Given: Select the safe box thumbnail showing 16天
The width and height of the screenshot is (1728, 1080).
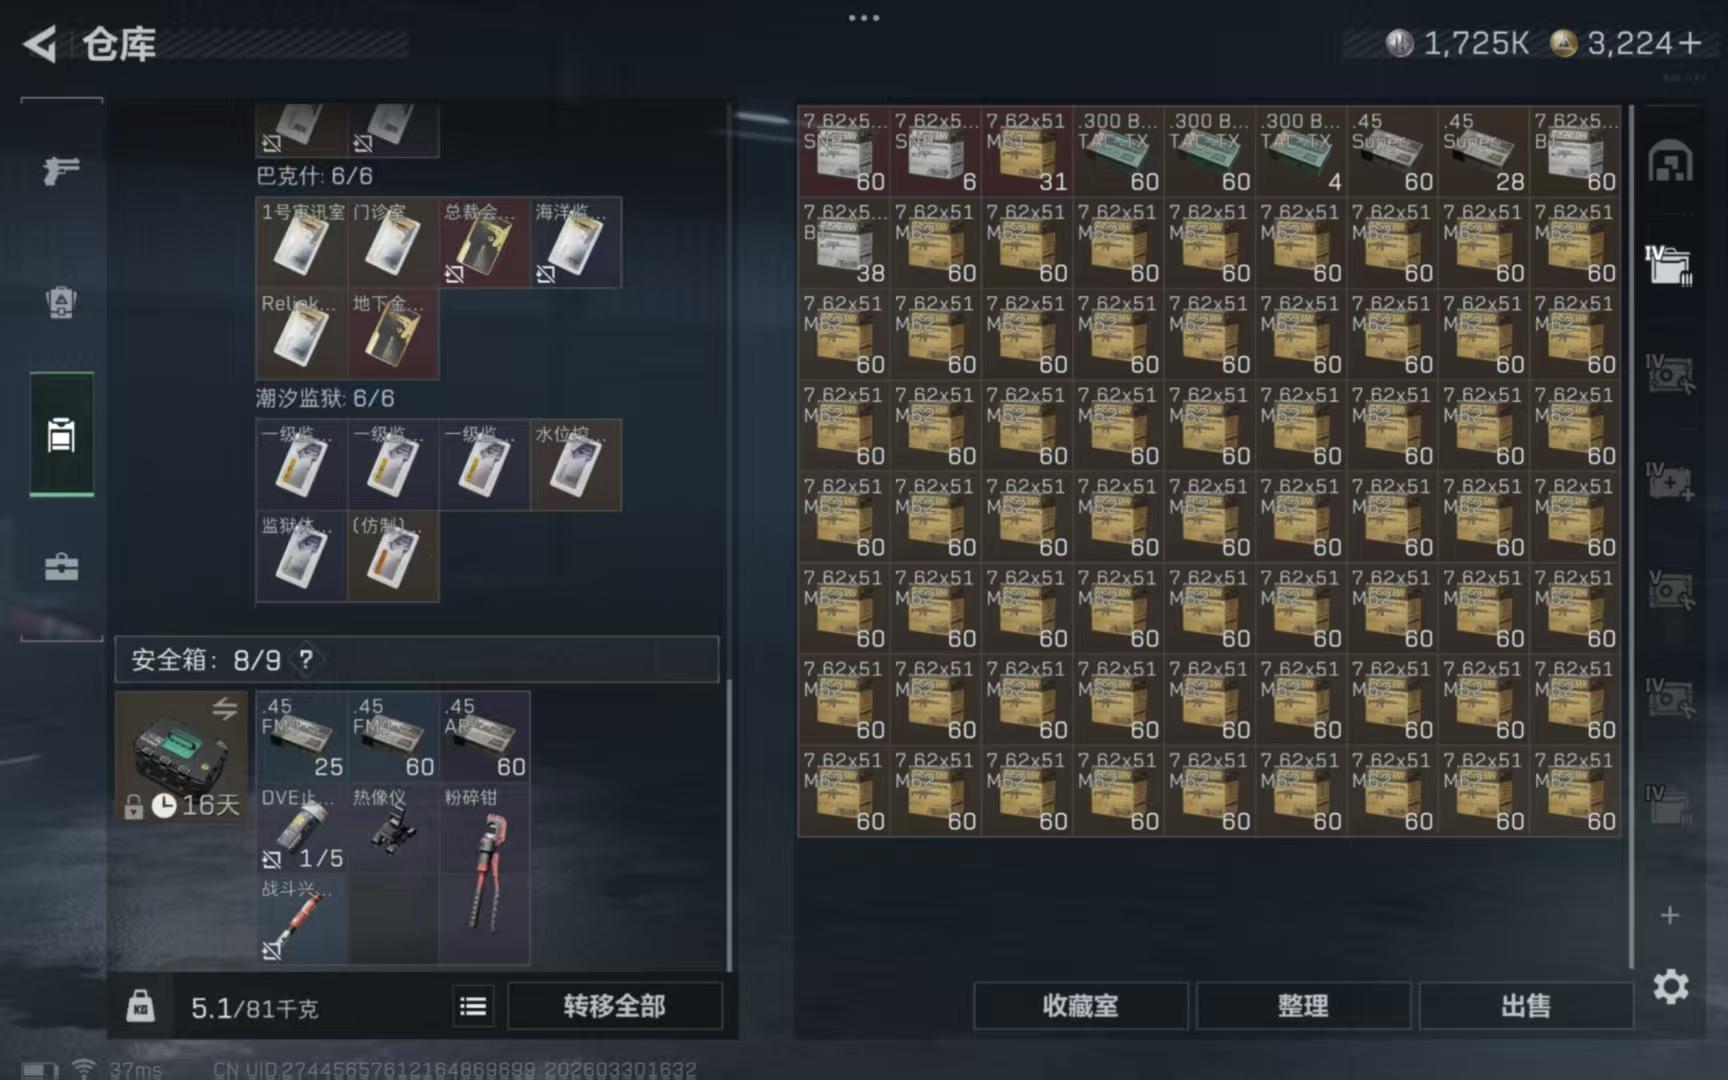Looking at the screenshot, I should coord(181,757).
